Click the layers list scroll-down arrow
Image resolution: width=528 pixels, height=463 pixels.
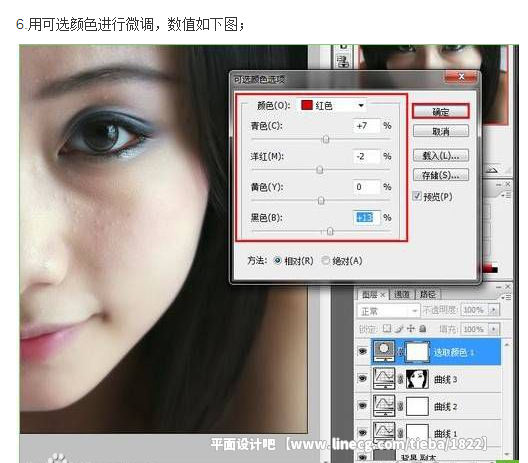pos(507,455)
